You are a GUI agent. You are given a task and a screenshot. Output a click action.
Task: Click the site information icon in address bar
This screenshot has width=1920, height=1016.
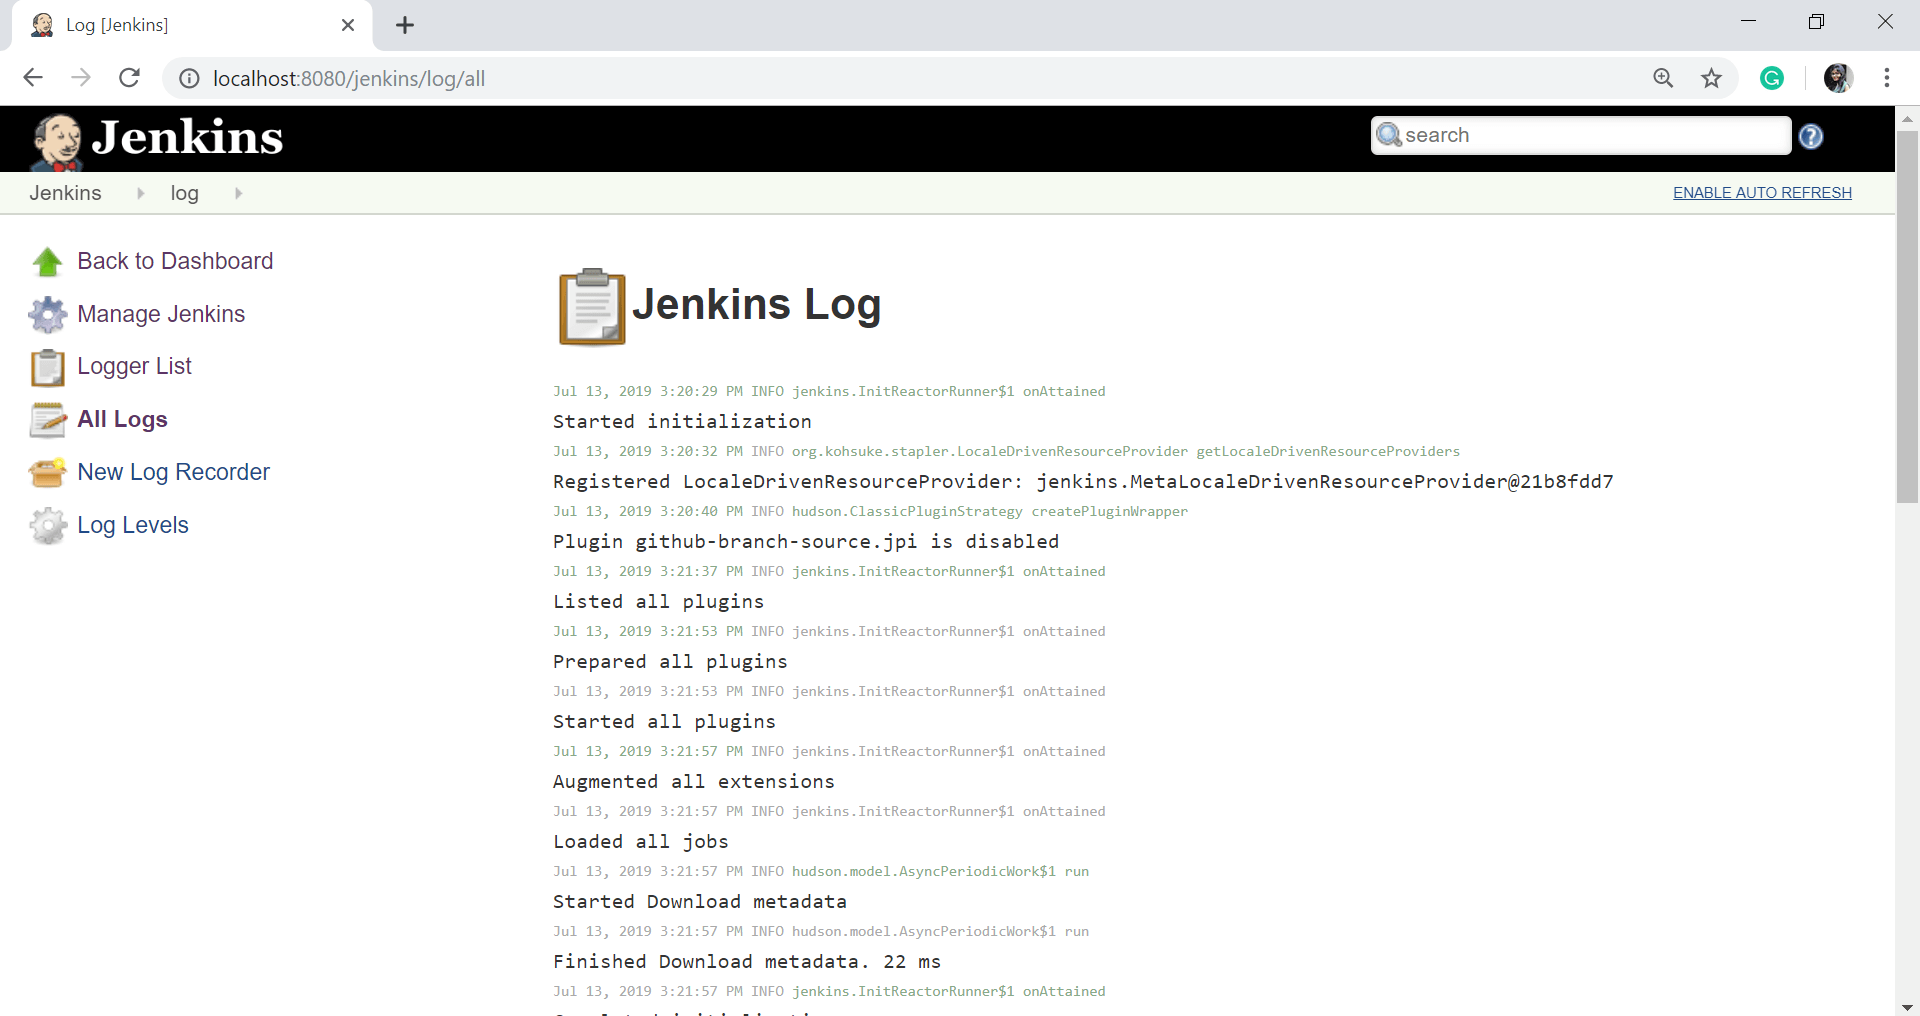pyautogui.click(x=189, y=79)
